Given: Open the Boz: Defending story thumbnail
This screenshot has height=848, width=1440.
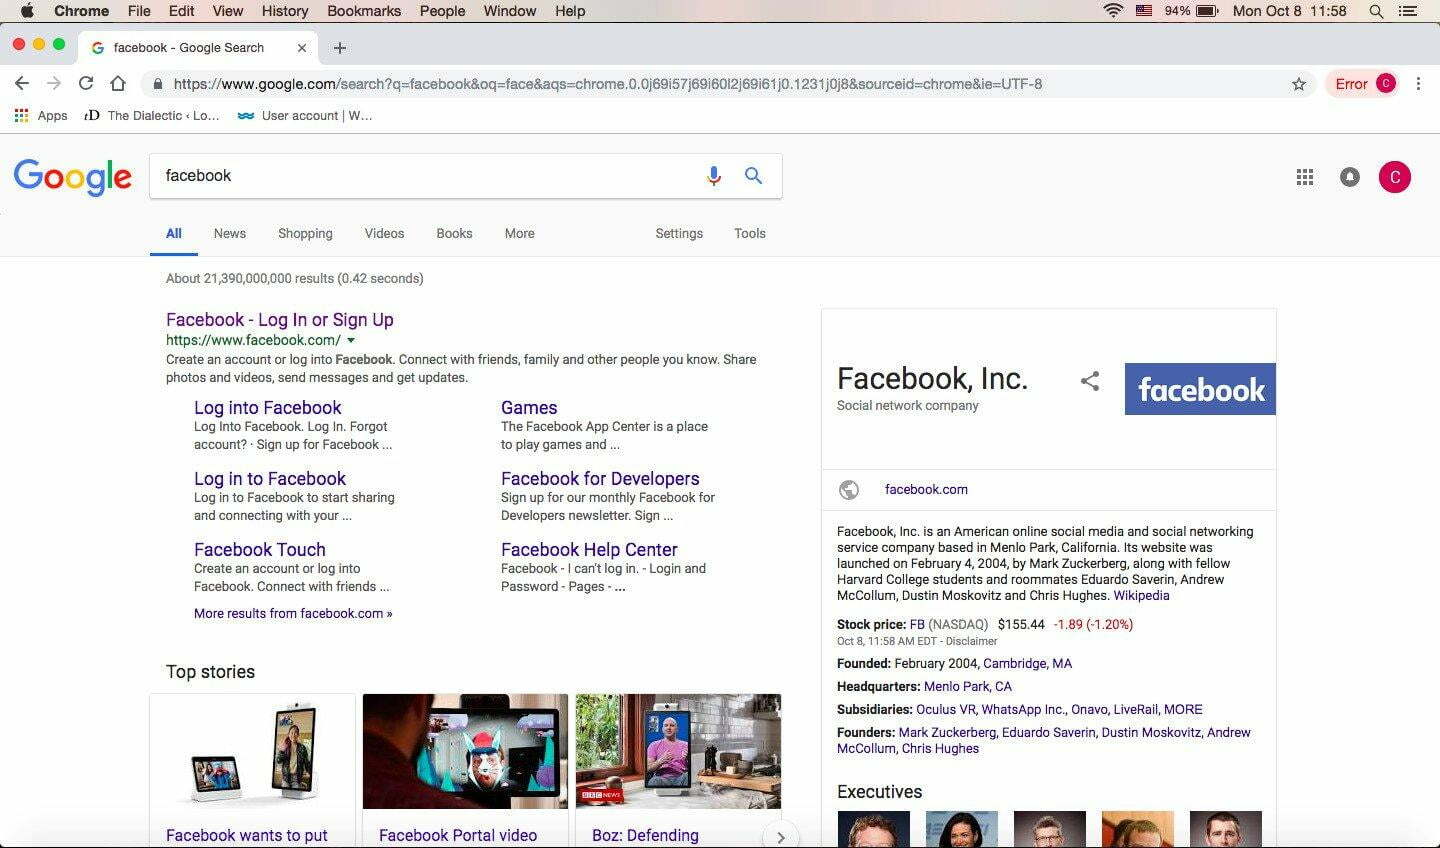Looking at the screenshot, I should coord(678,751).
